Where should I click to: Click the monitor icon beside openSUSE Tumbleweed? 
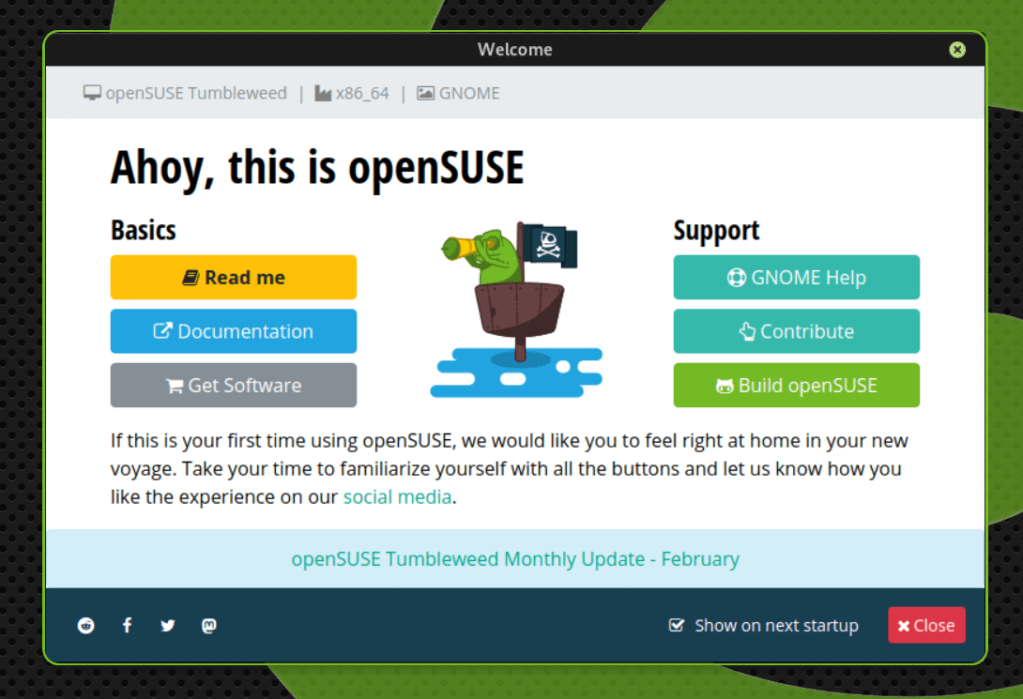click(92, 93)
